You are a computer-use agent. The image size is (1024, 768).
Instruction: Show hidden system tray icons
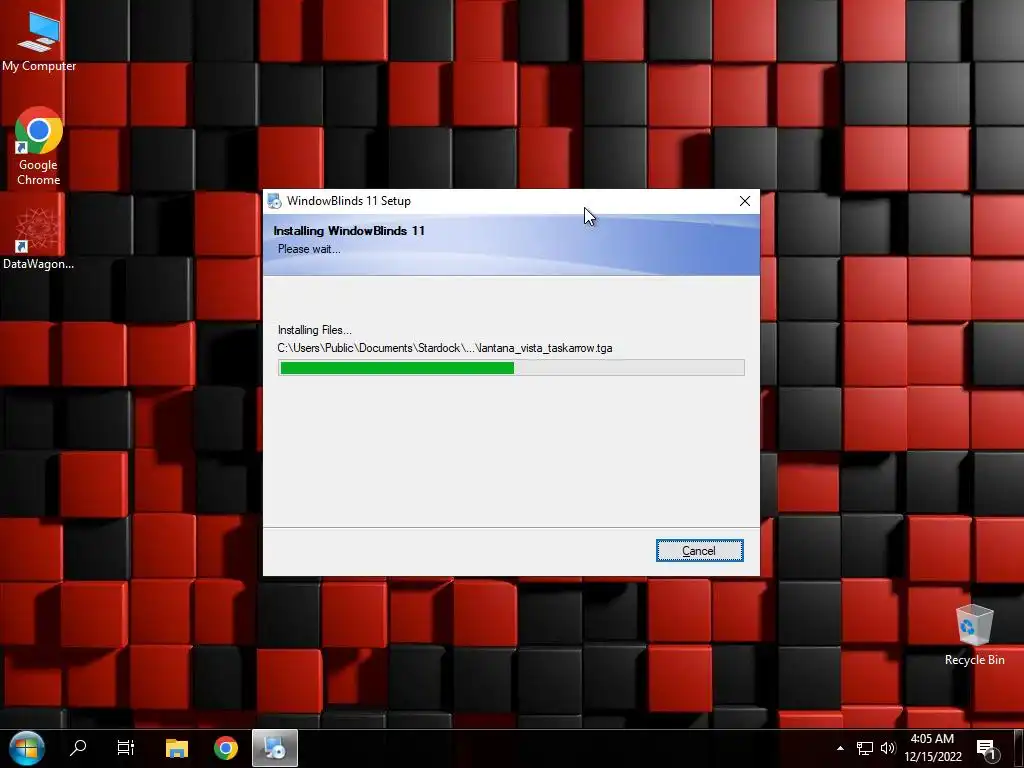(840, 748)
